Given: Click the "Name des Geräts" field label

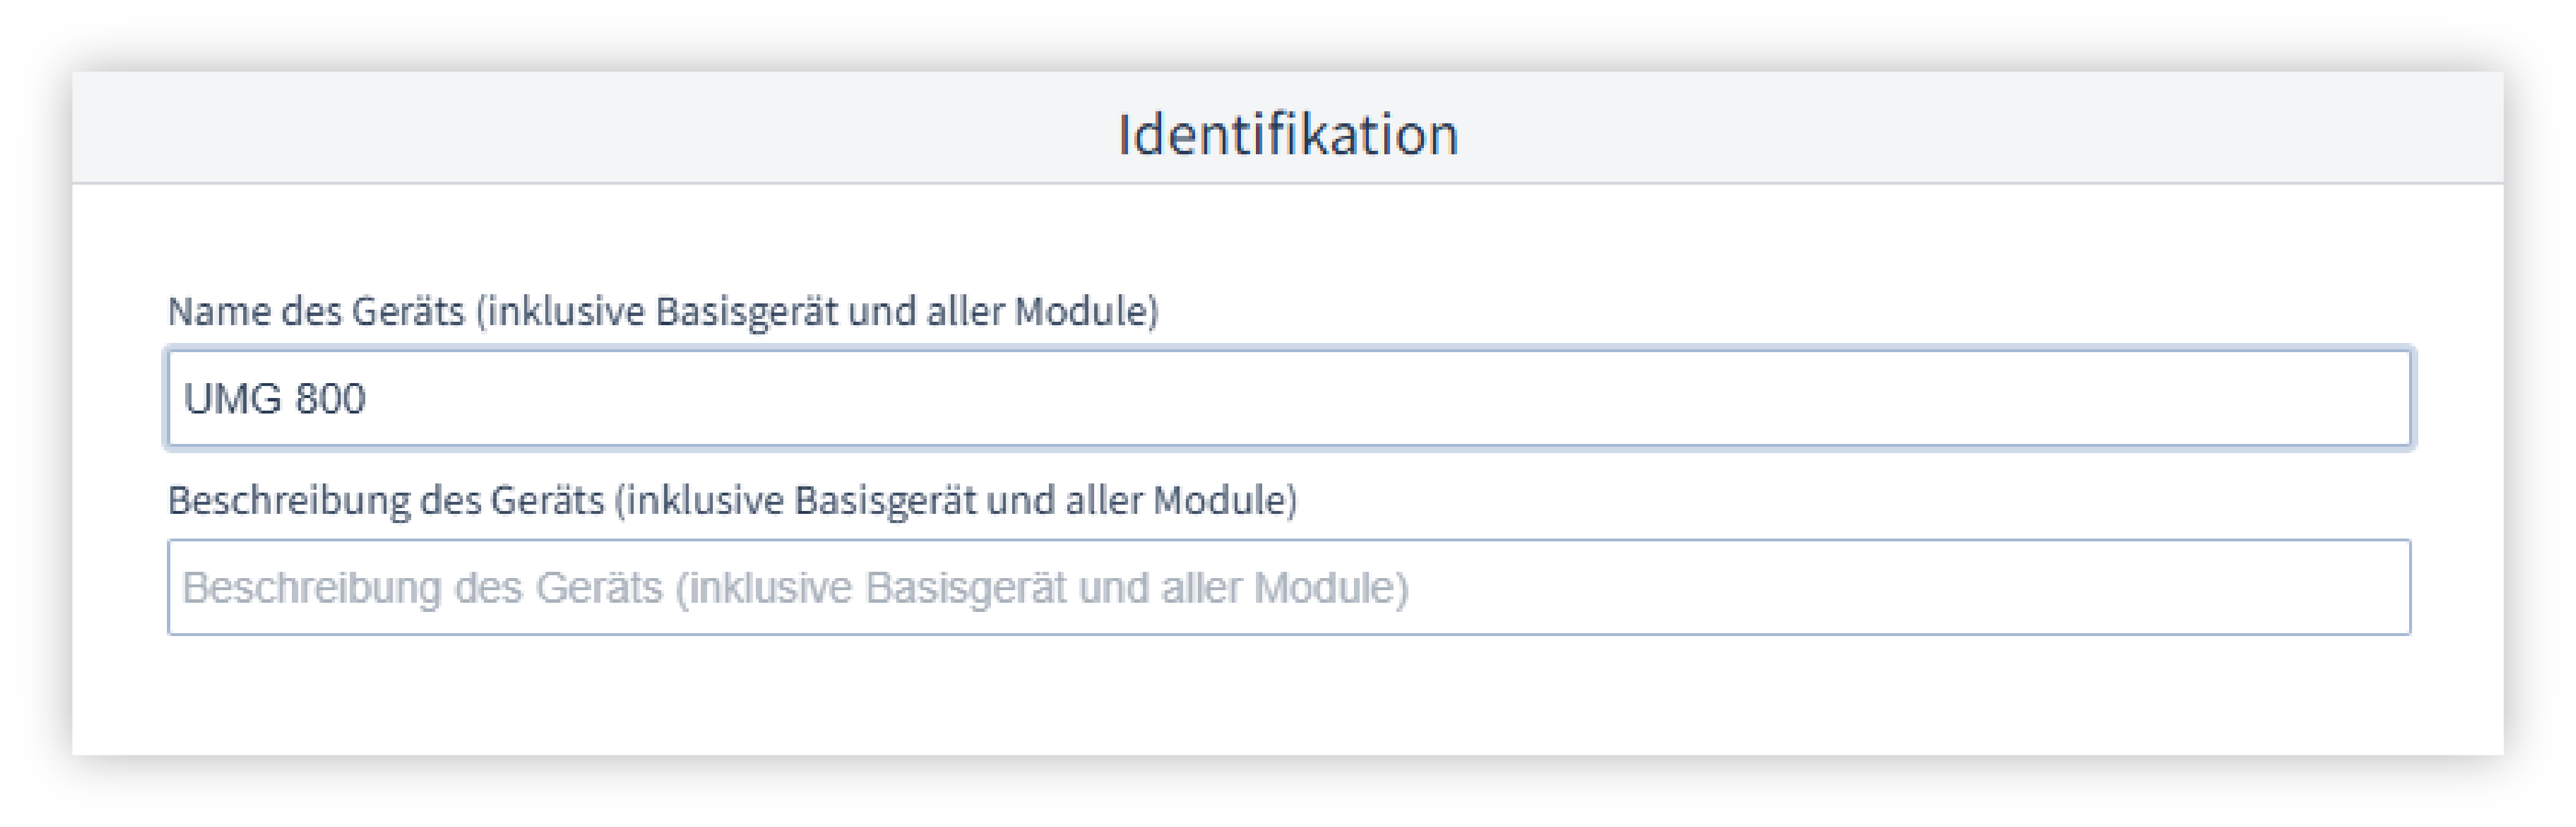Looking at the screenshot, I should pyautogui.click(x=662, y=312).
